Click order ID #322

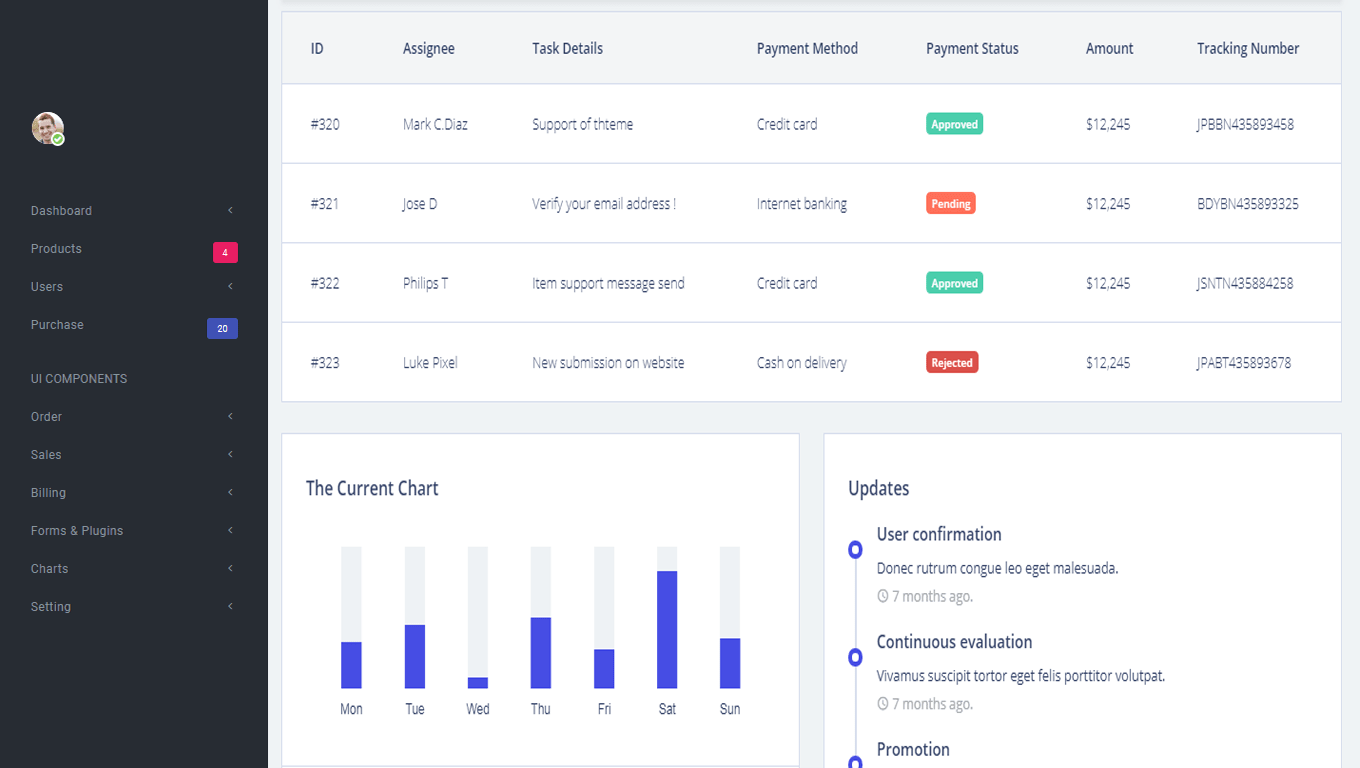point(325,283)
